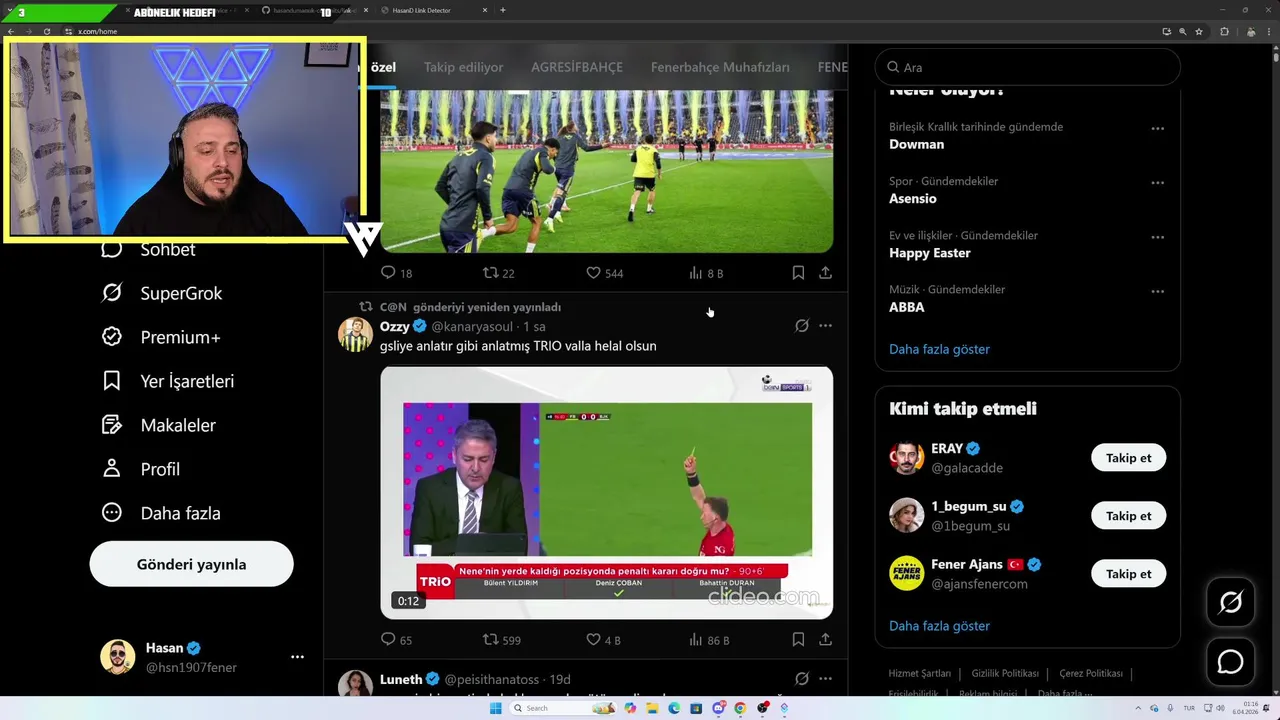Viewport: 1280px width, 720px height.
Task: Bookmark Ozzy's TRIO post
Action: click(798, 639)
